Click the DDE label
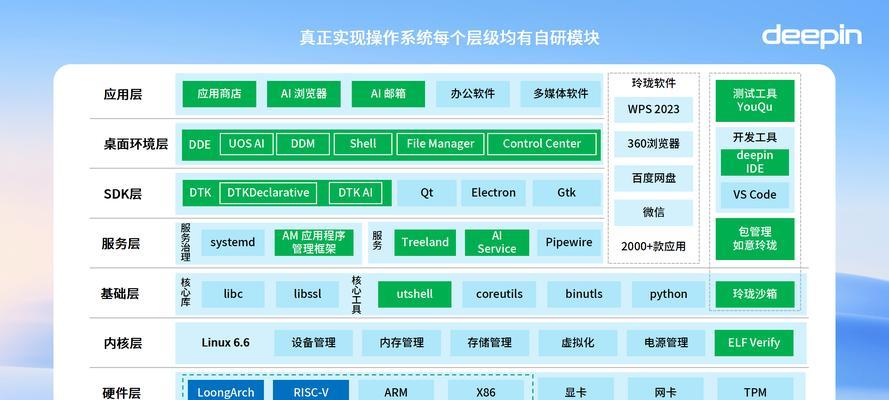 pos(200,144)
